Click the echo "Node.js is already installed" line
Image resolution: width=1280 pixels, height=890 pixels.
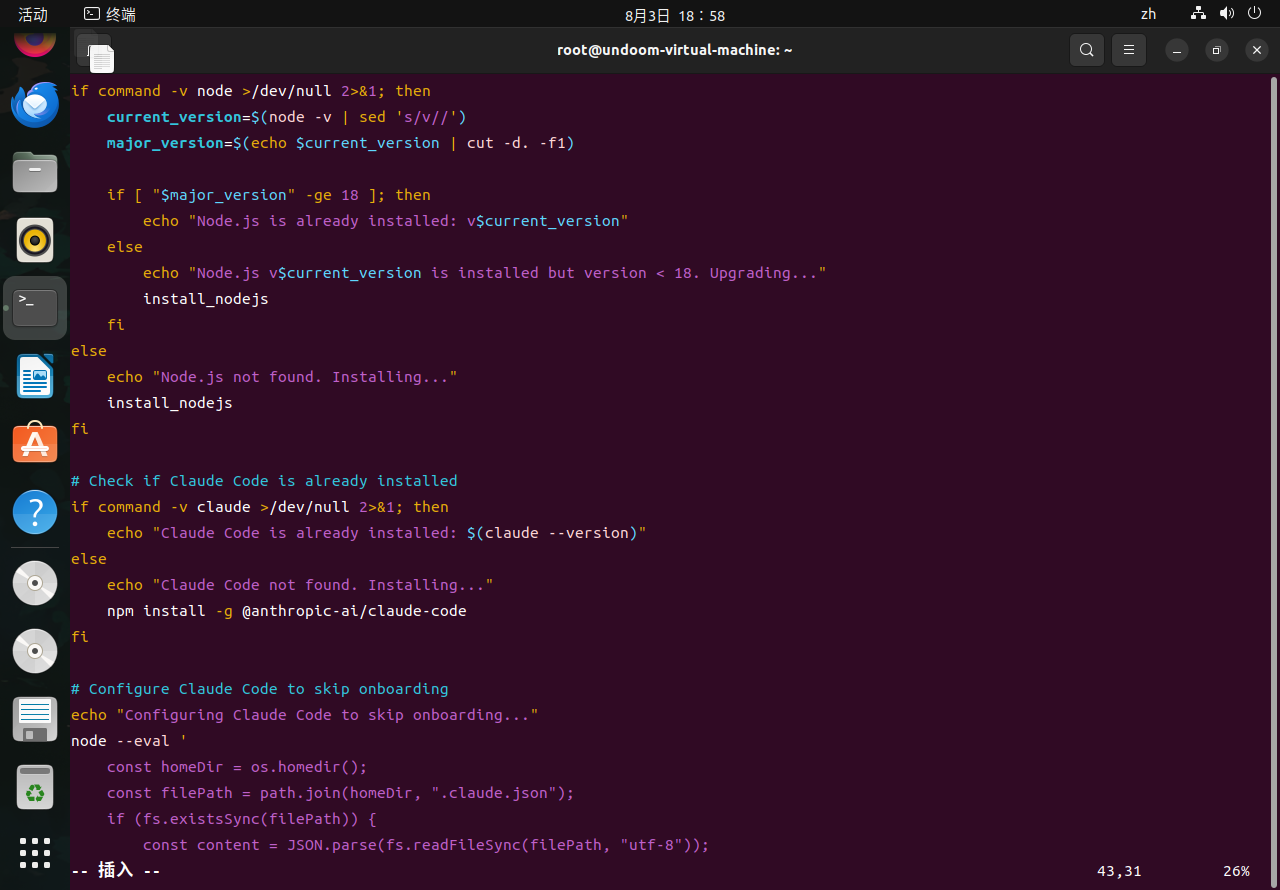click(386, 221)
